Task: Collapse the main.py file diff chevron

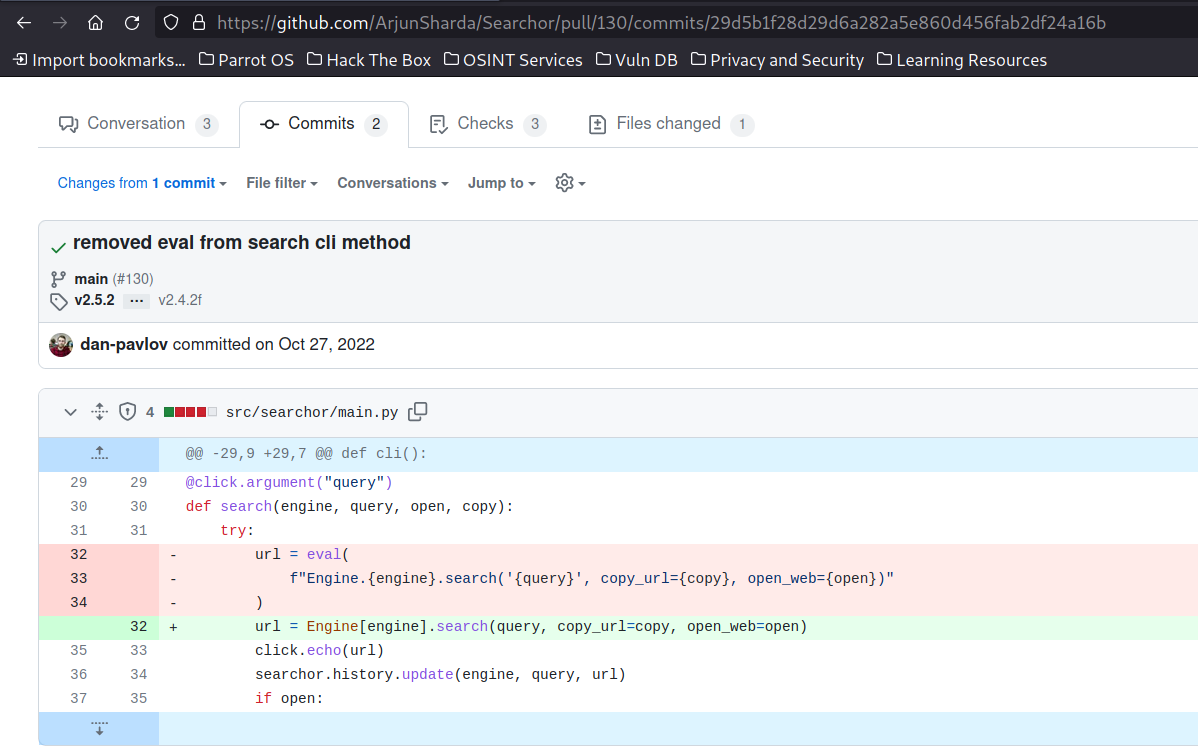Action: 70,412
